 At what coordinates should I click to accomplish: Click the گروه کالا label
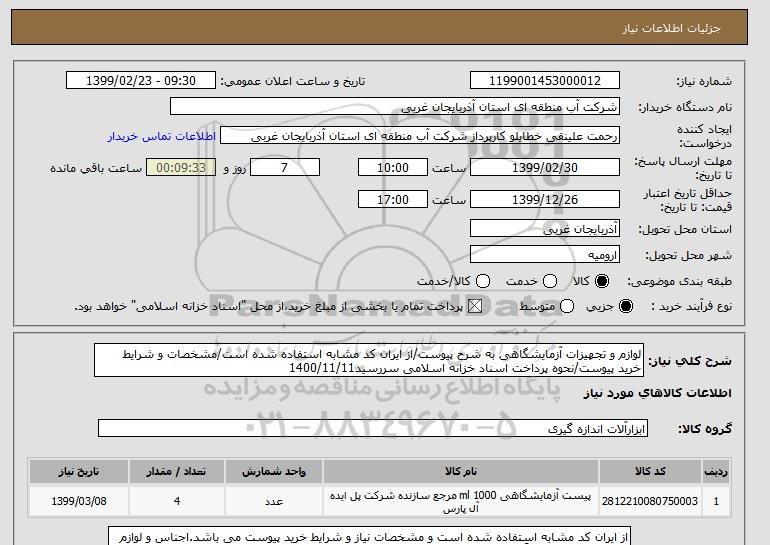705,429
